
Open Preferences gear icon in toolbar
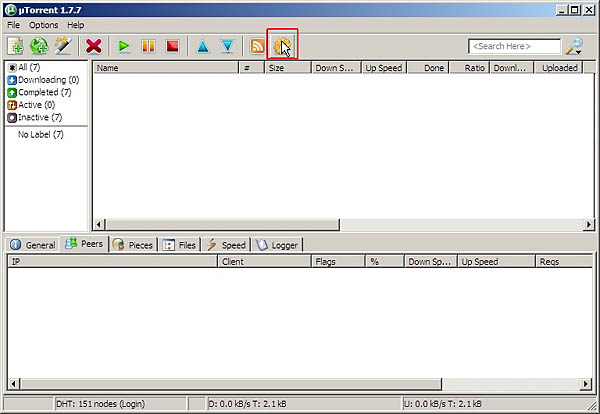282,46
